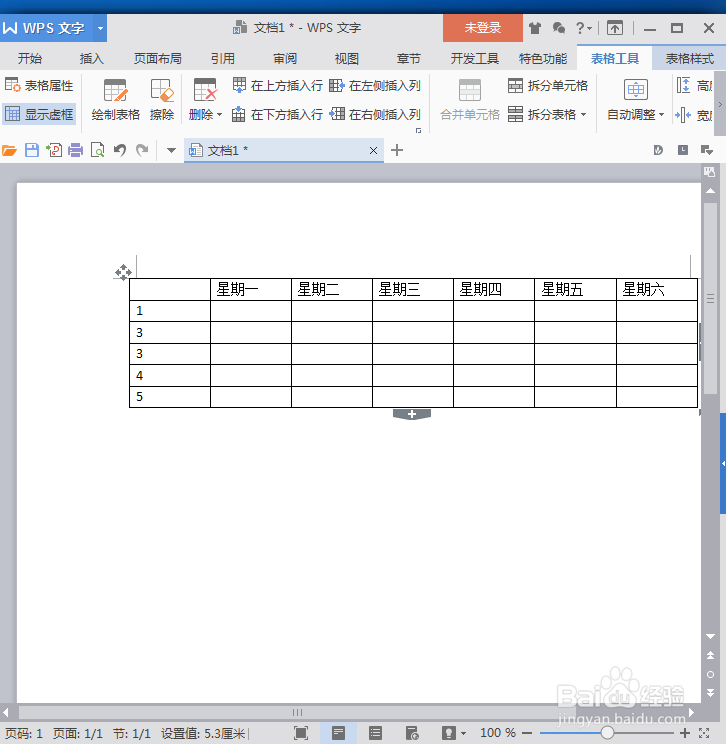The image size is (726, 744).
Task: Click the table move handle cross icon
Action: tap(123, 272)
